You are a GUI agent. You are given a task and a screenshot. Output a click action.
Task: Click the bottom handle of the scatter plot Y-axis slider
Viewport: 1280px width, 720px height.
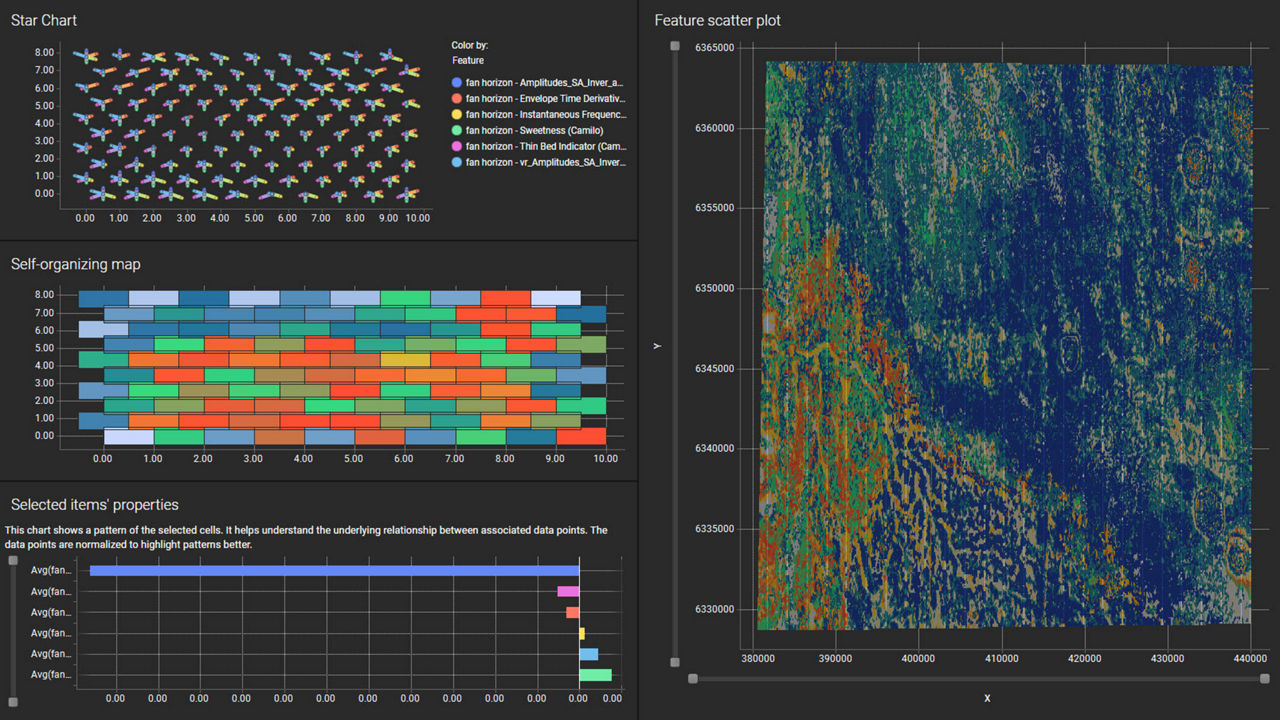(675, 662)
